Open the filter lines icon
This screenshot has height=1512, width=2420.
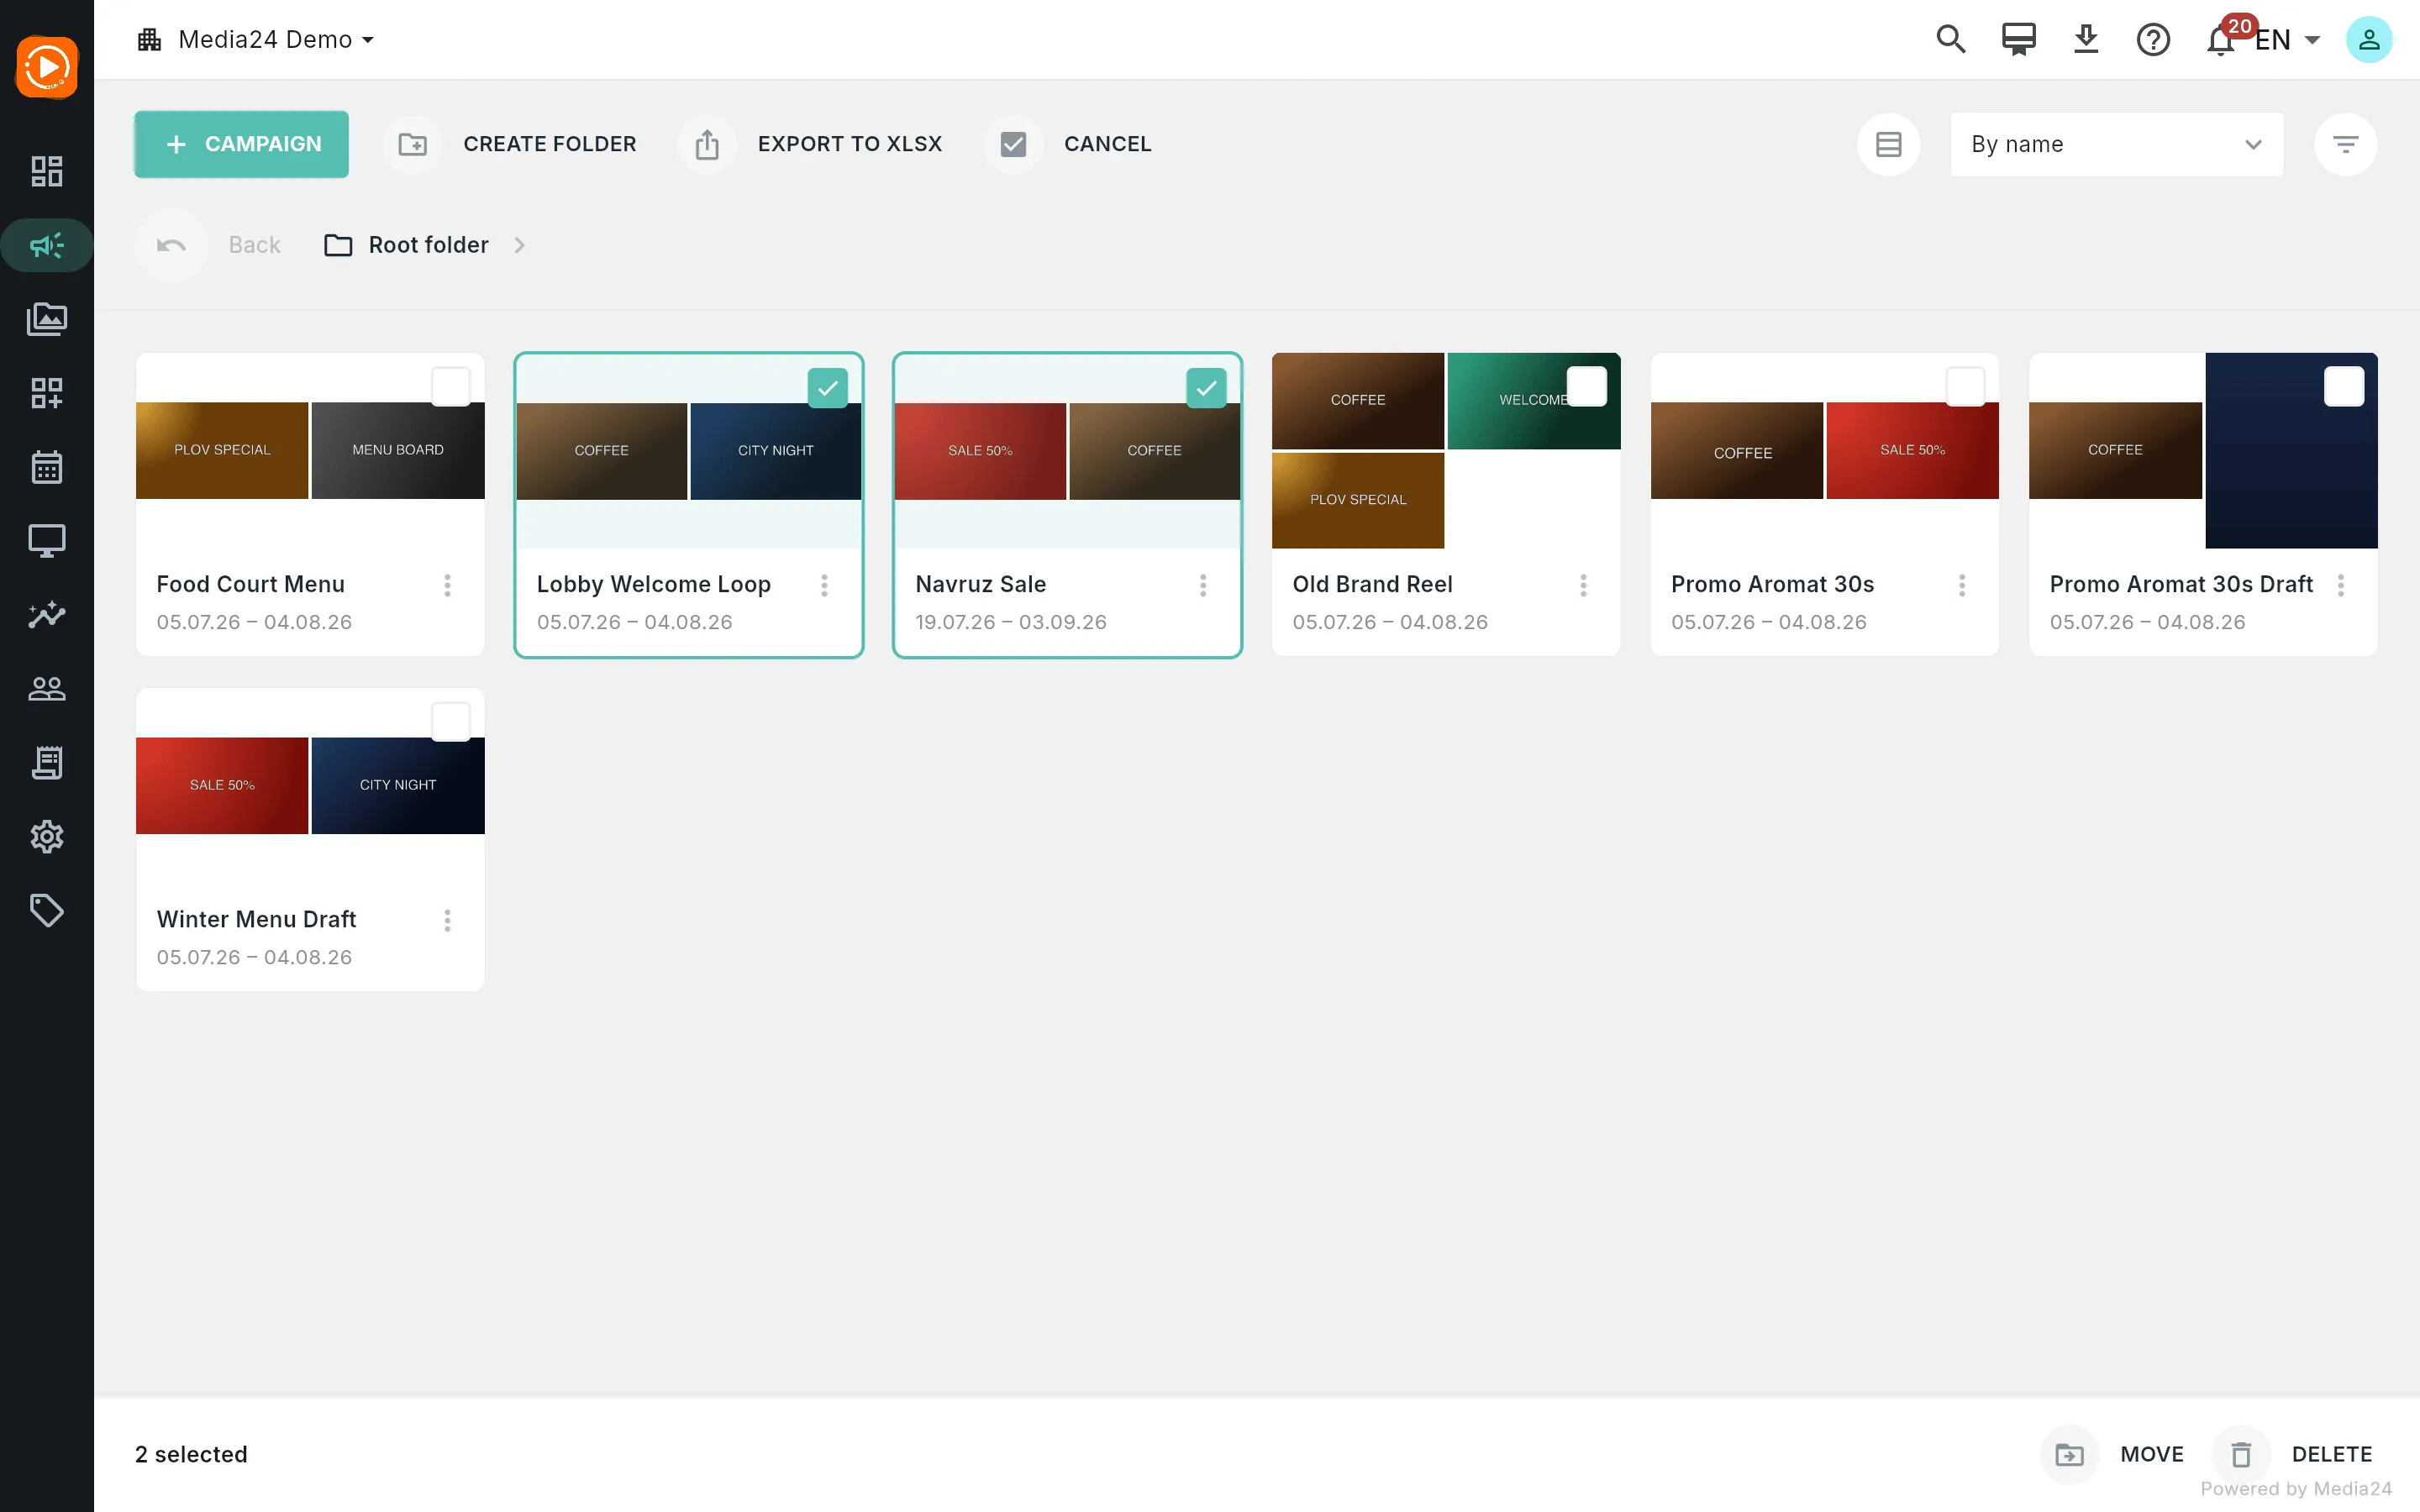click(2345, 144)
